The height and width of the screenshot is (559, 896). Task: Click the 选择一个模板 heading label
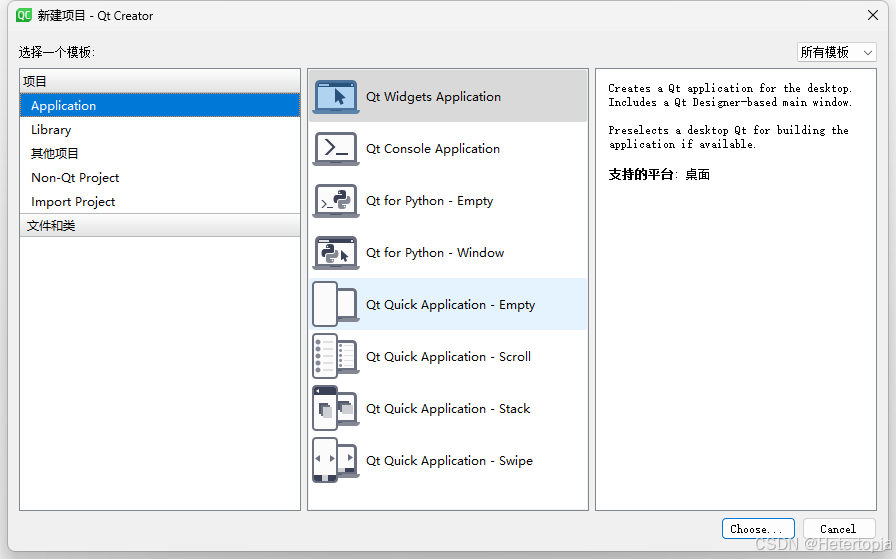(57, 53)
